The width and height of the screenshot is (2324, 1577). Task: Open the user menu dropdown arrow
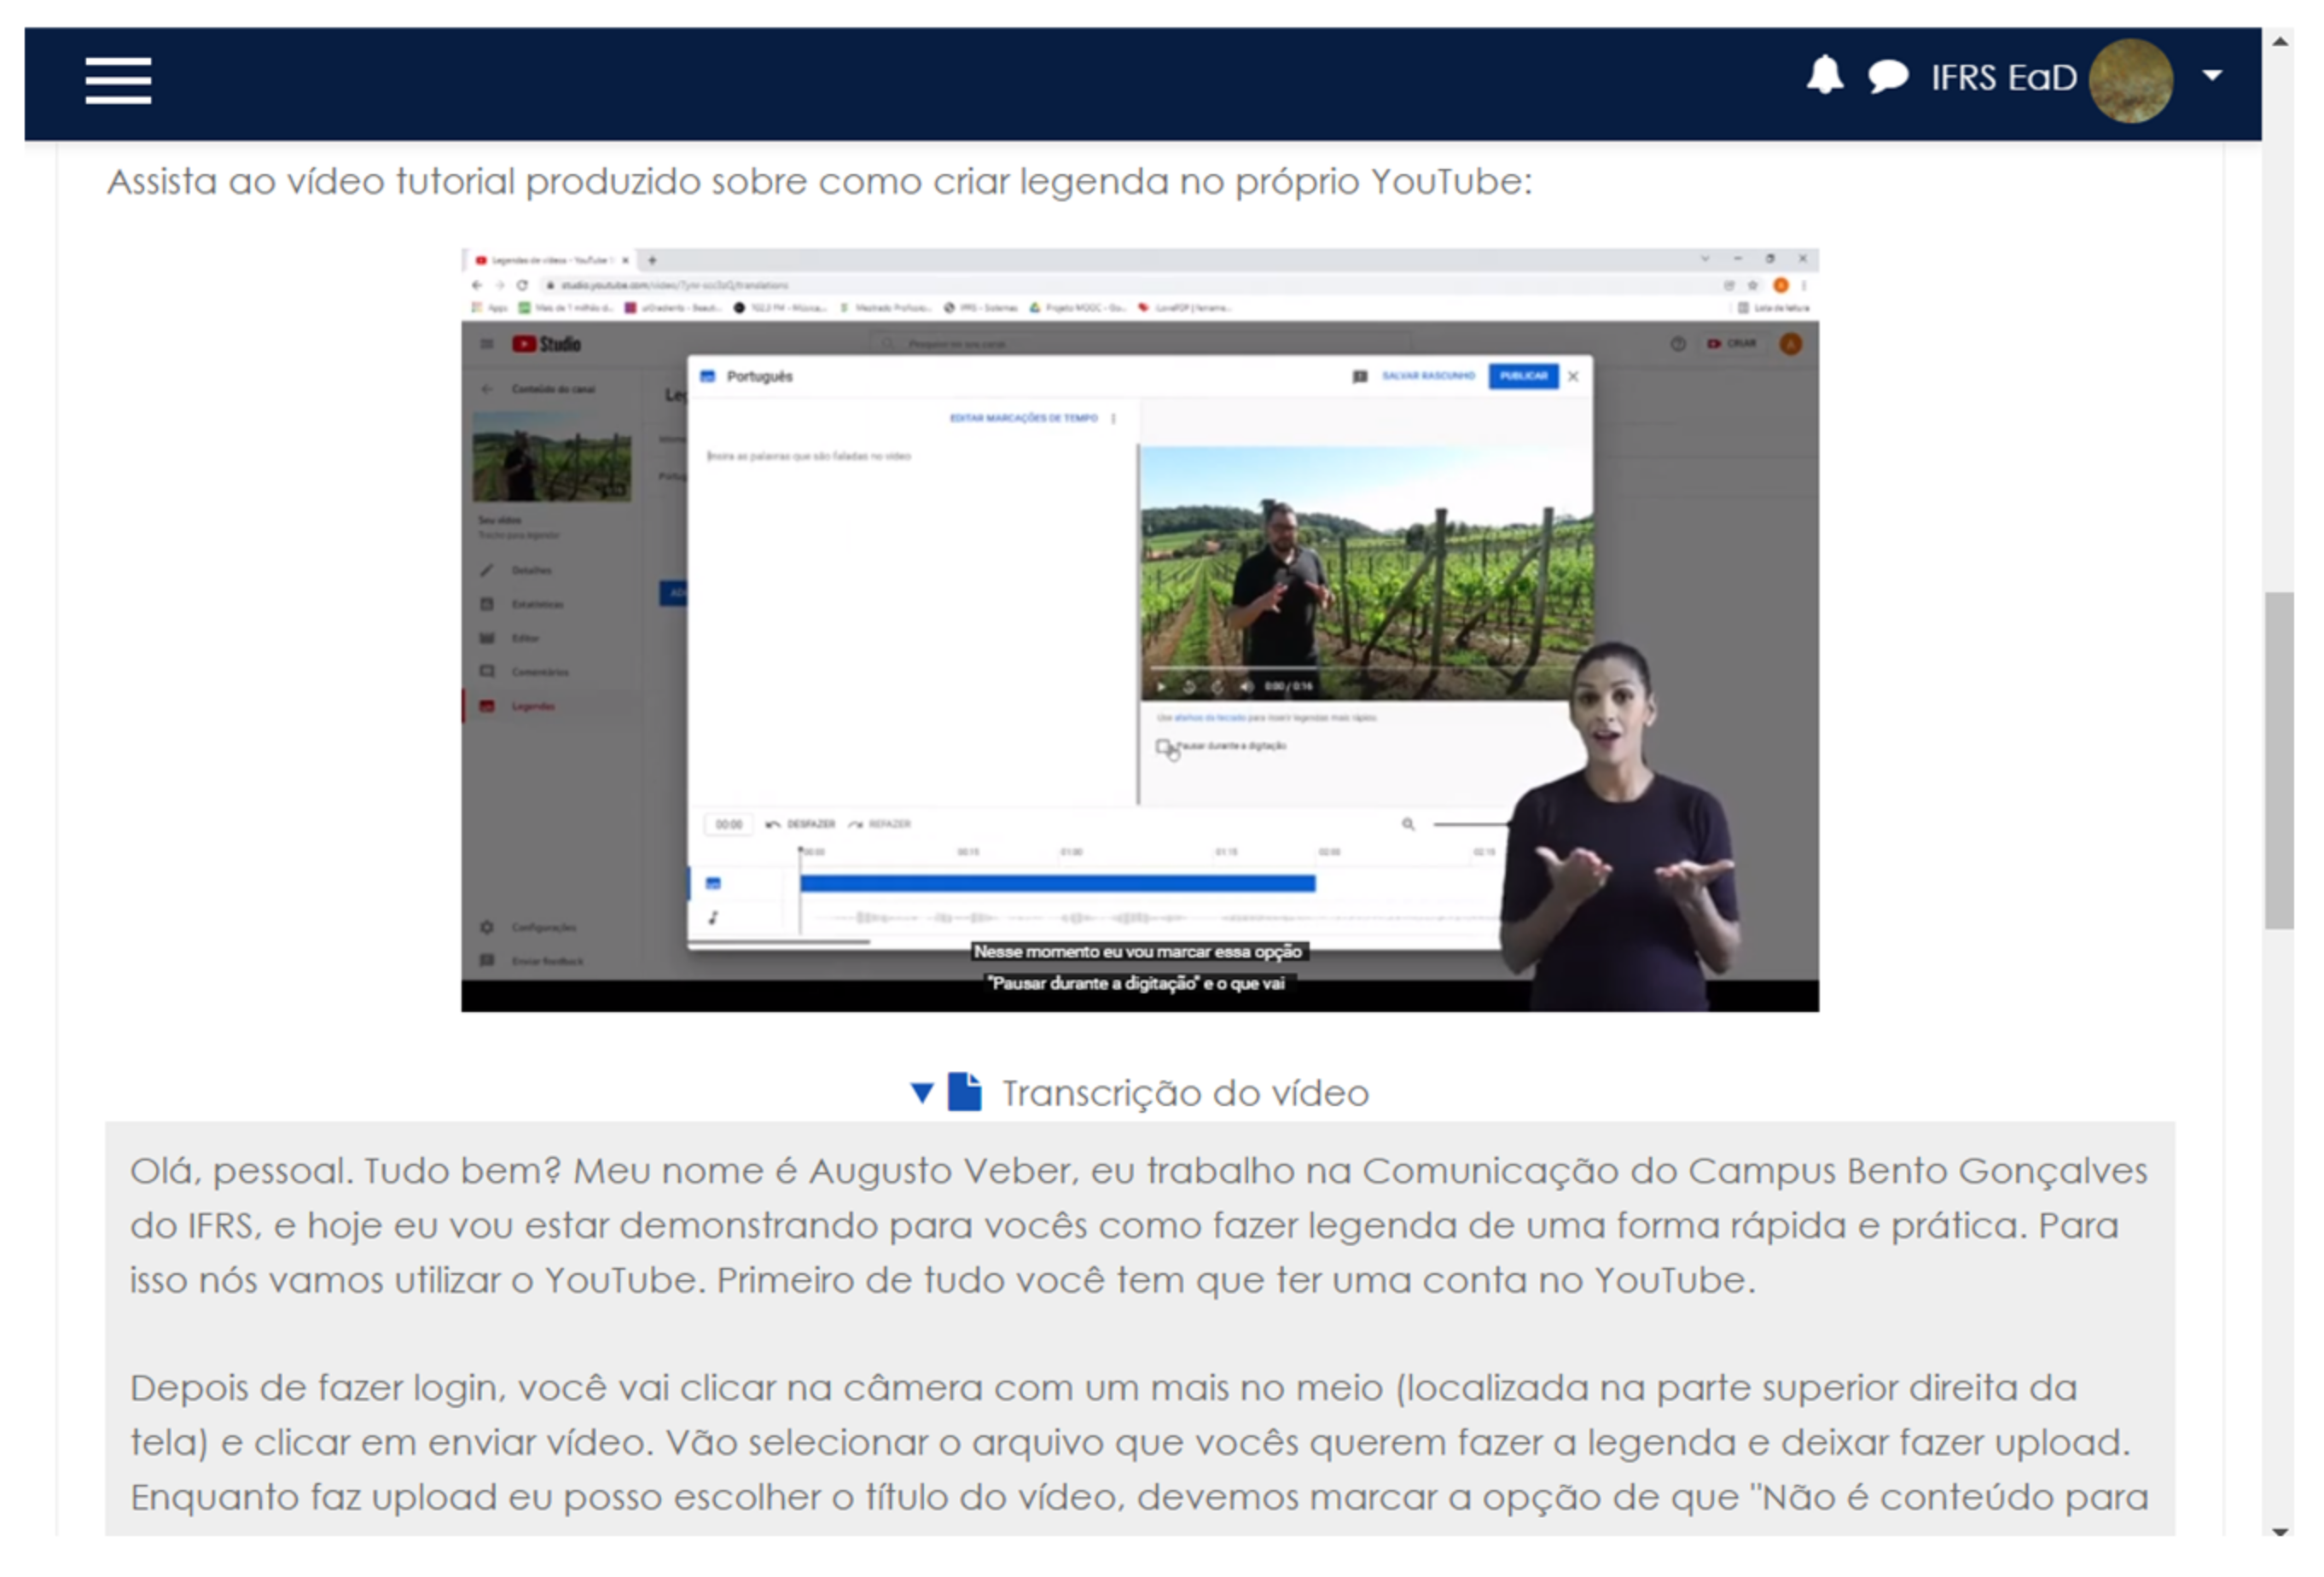[x=2212, y=76]
